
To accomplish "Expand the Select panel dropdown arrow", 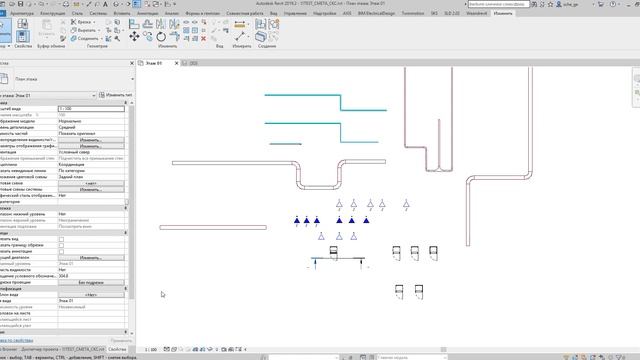I will pos(9,46).
